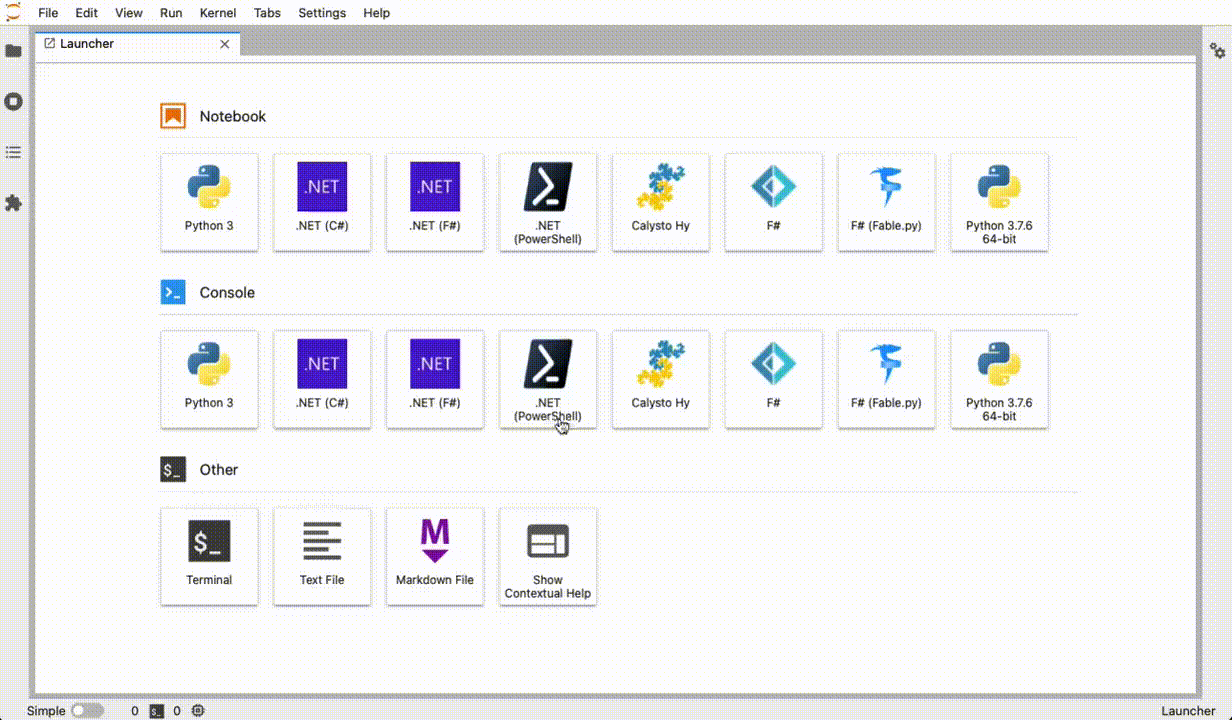Launch a Python 3 notebook

pos(209,202)
